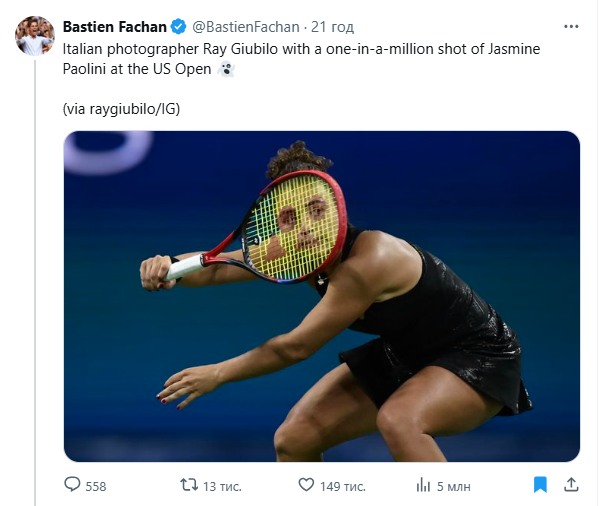Open the @BastienFachan handle link
Image resolution: width=610 pixels, height=506 pixels.
pos(244,27)
